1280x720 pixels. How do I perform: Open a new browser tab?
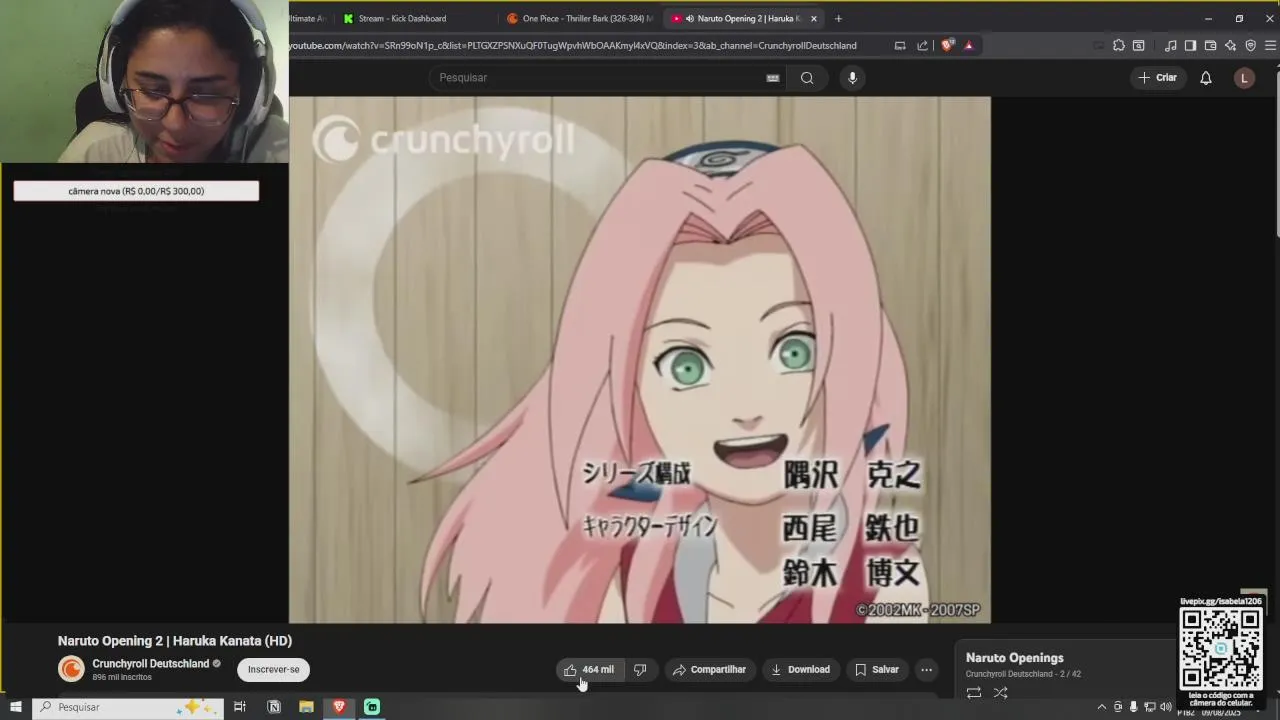838,18
